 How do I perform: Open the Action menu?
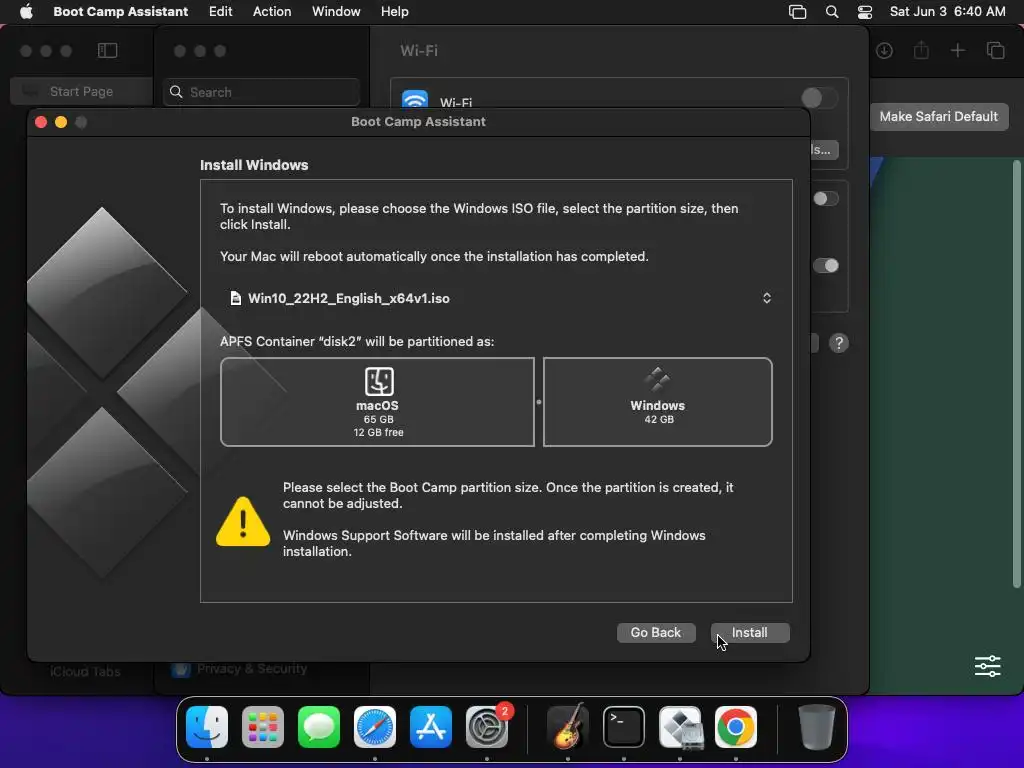(x=272, y=12)
